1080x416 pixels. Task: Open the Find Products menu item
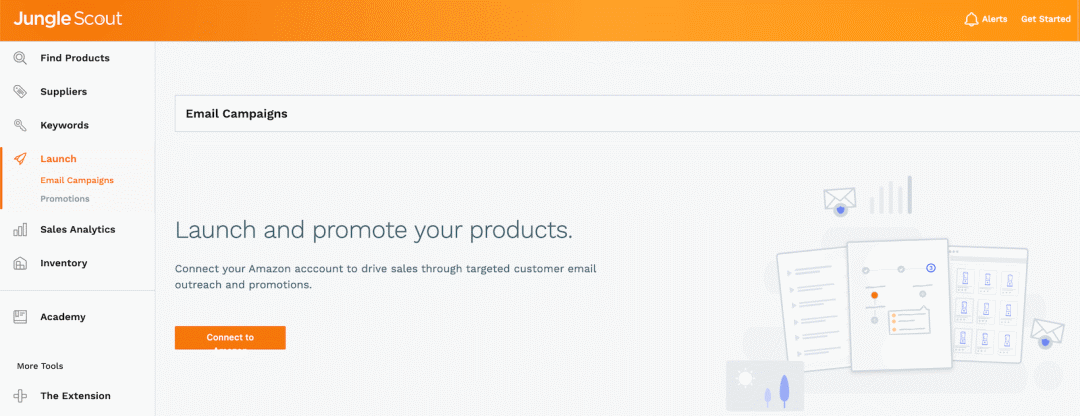75,58
